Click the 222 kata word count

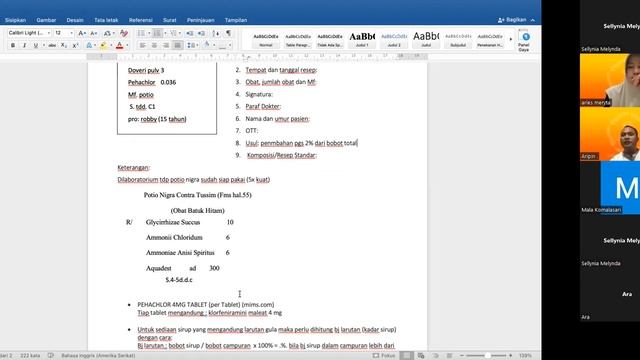30,356
